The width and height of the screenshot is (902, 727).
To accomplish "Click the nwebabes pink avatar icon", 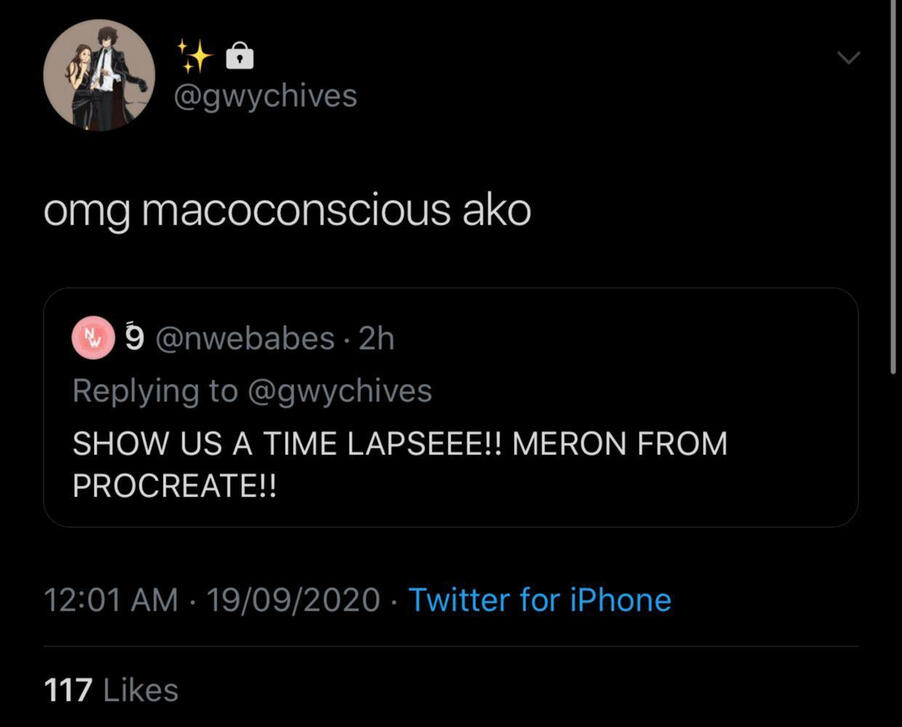I will [x=92, y=339].
